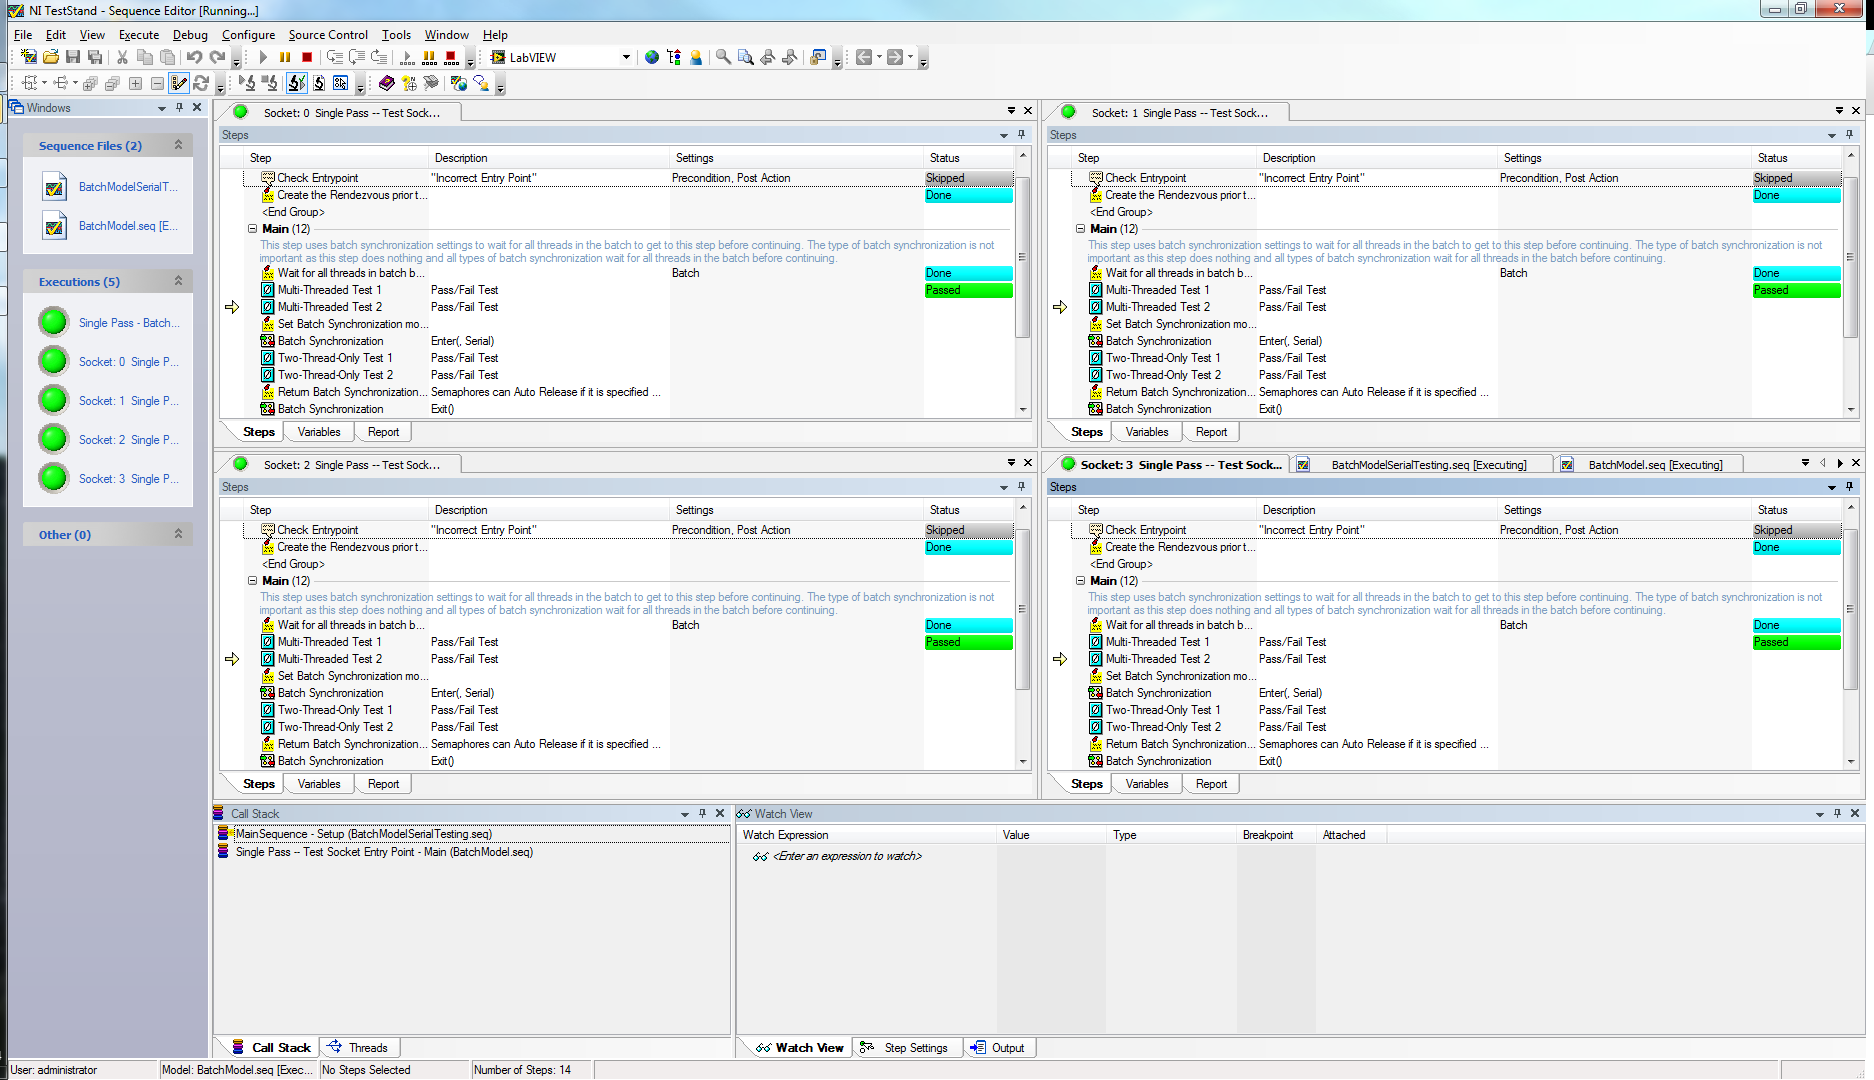
Task: Toggle pin on the Watch View pane
Action: [1837, 813]
